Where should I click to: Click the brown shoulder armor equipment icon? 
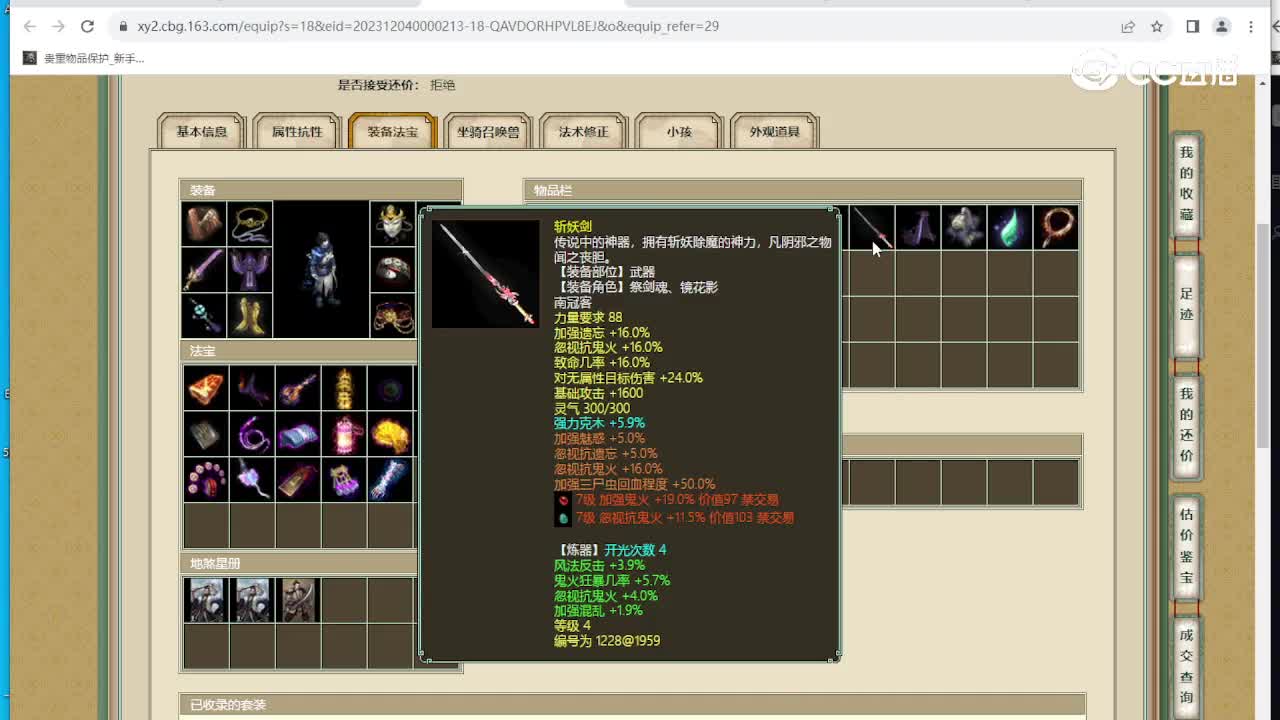(204, 224)
